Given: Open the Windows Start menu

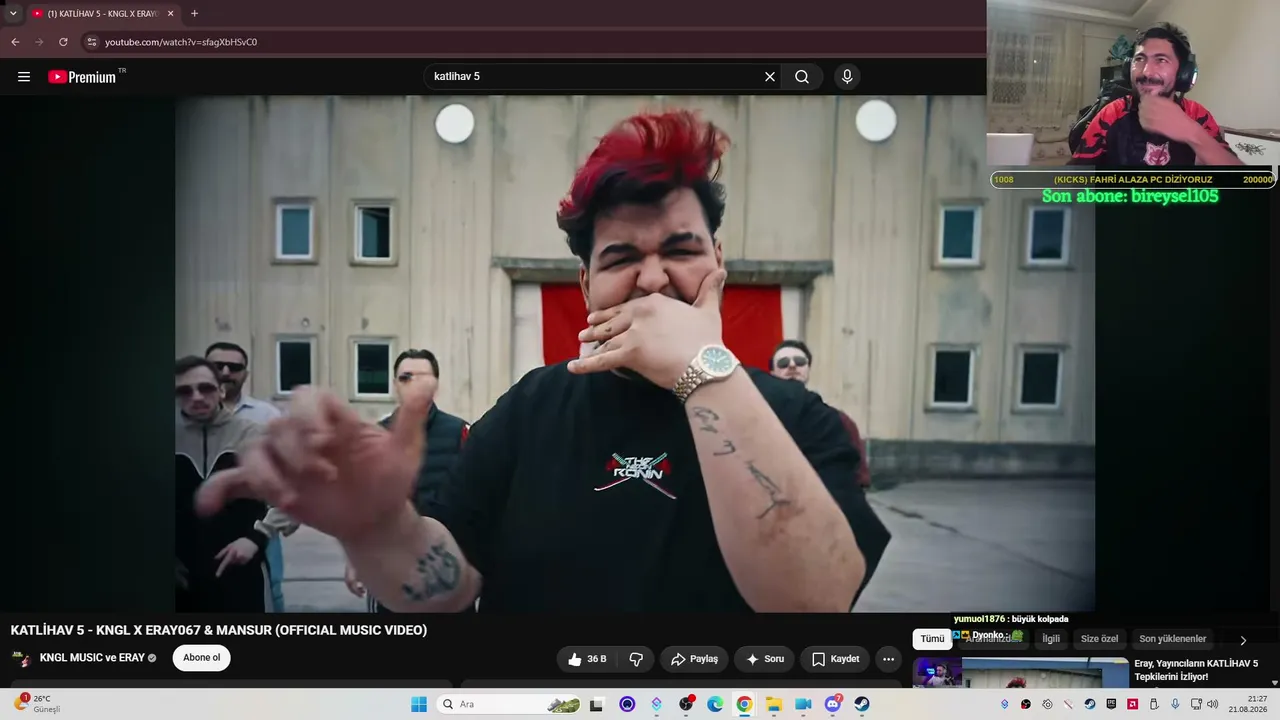Looking at the screenshot, I should pos(419,704).
